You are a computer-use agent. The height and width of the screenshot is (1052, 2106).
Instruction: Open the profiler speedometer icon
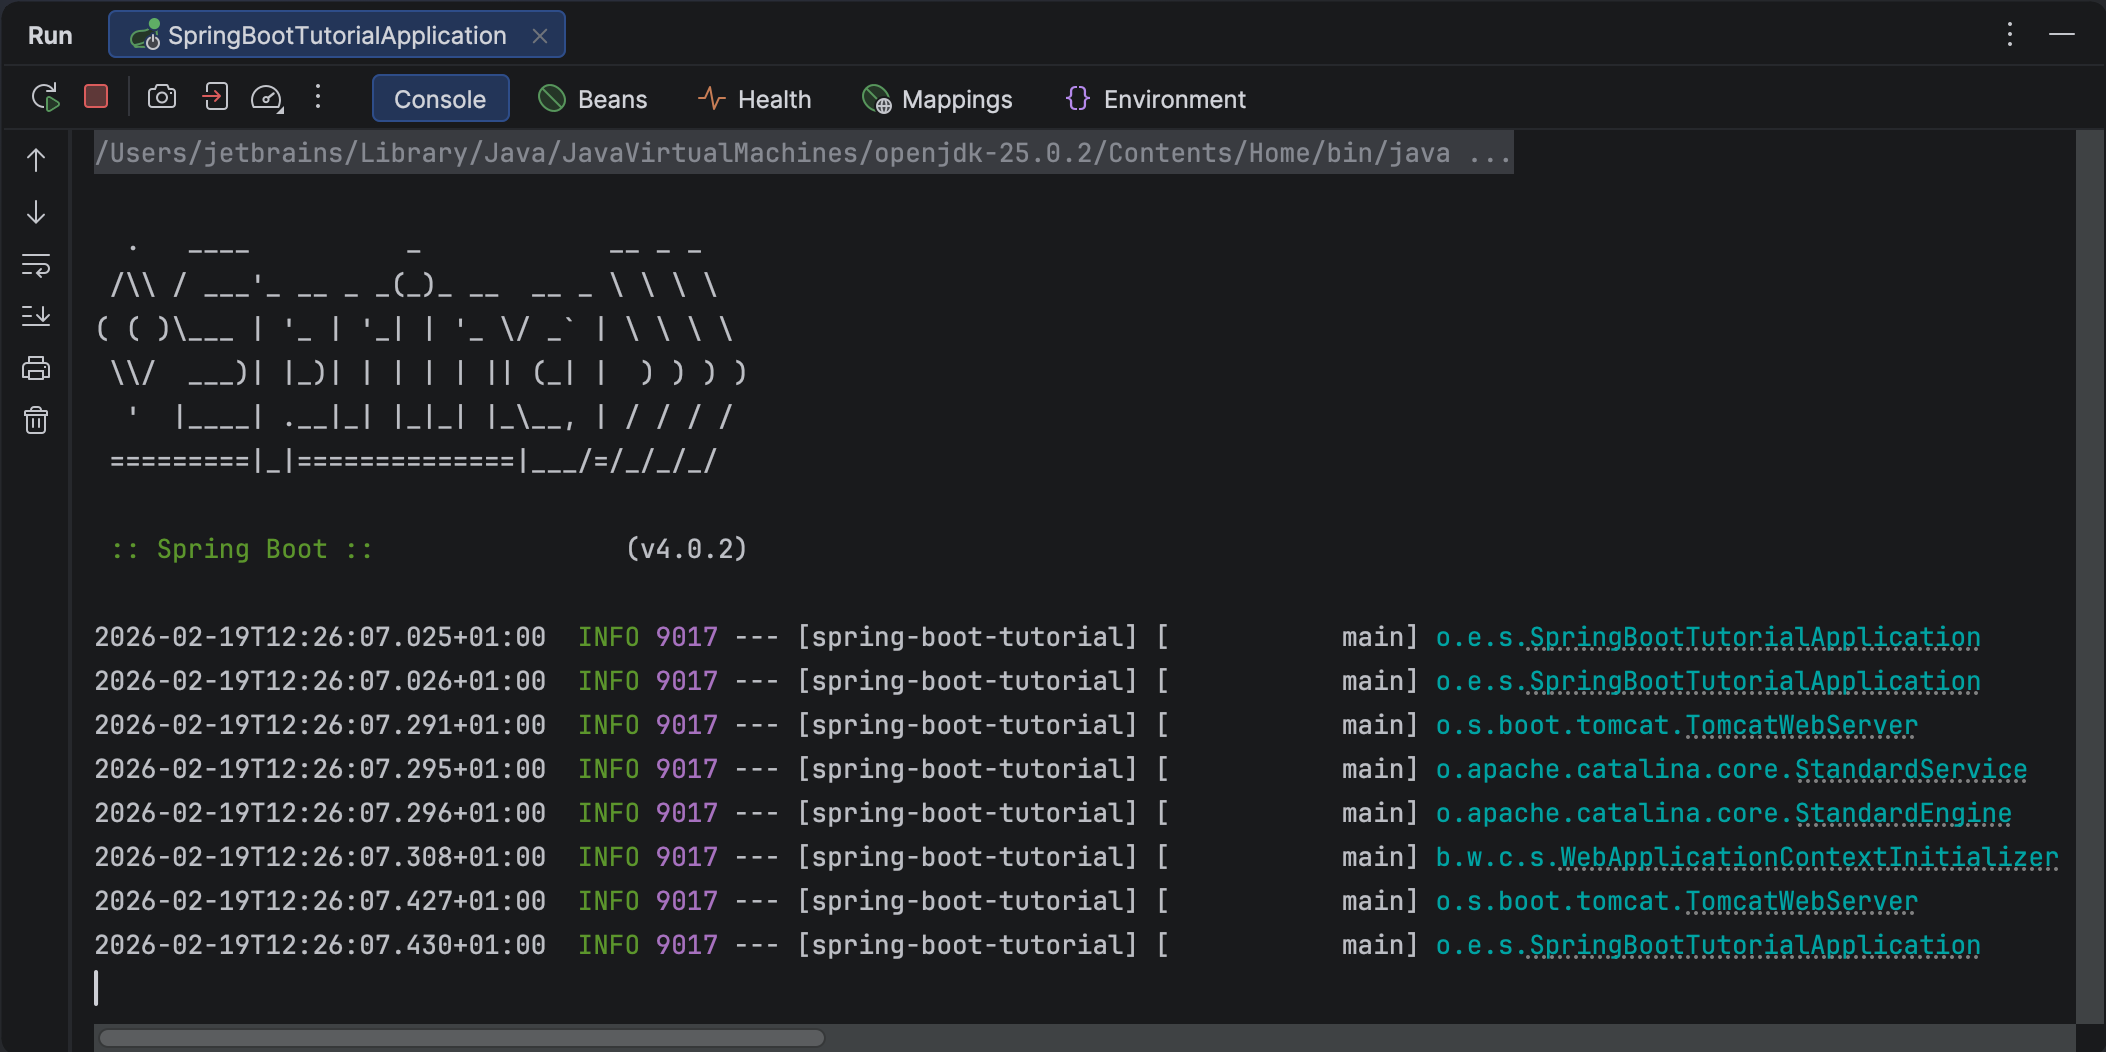pyautogui.click(x=267, y=98)
